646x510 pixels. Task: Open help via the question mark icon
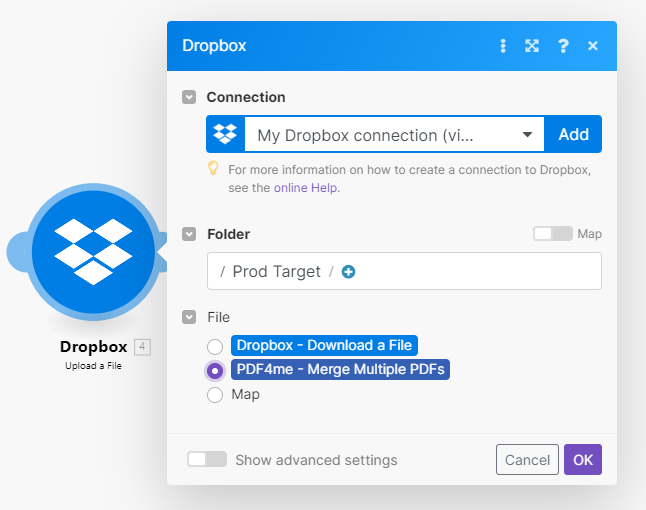[x=563, y=46]
